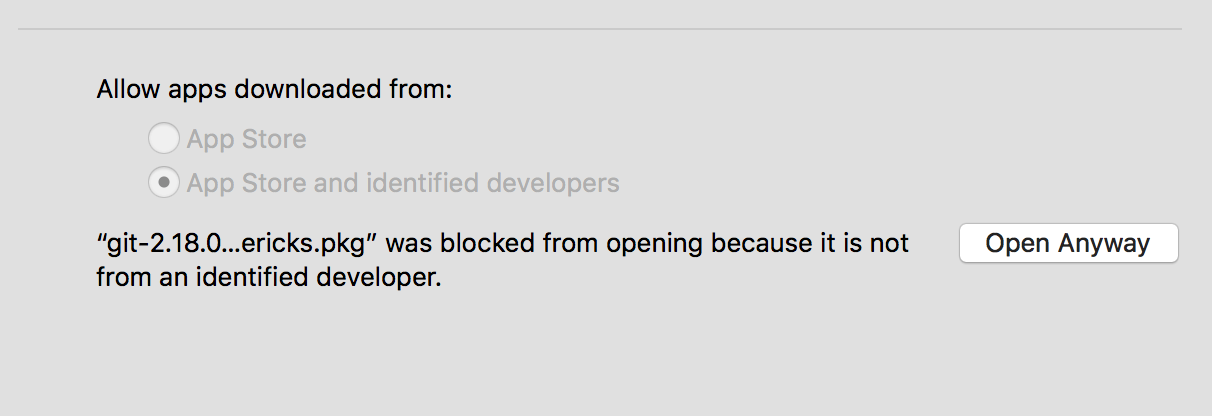Click "from an identified developer." message line

point(268,278)
